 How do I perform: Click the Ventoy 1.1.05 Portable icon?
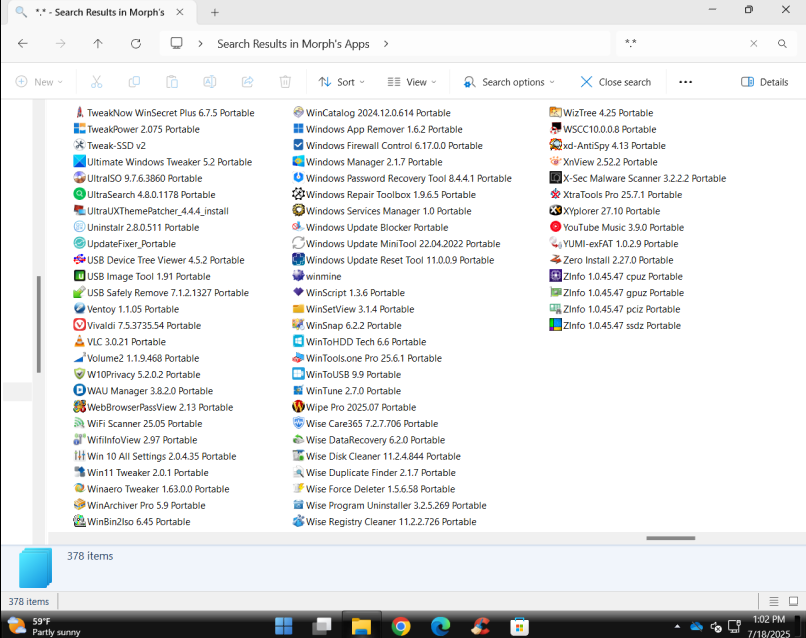click(x=79, y=308)
